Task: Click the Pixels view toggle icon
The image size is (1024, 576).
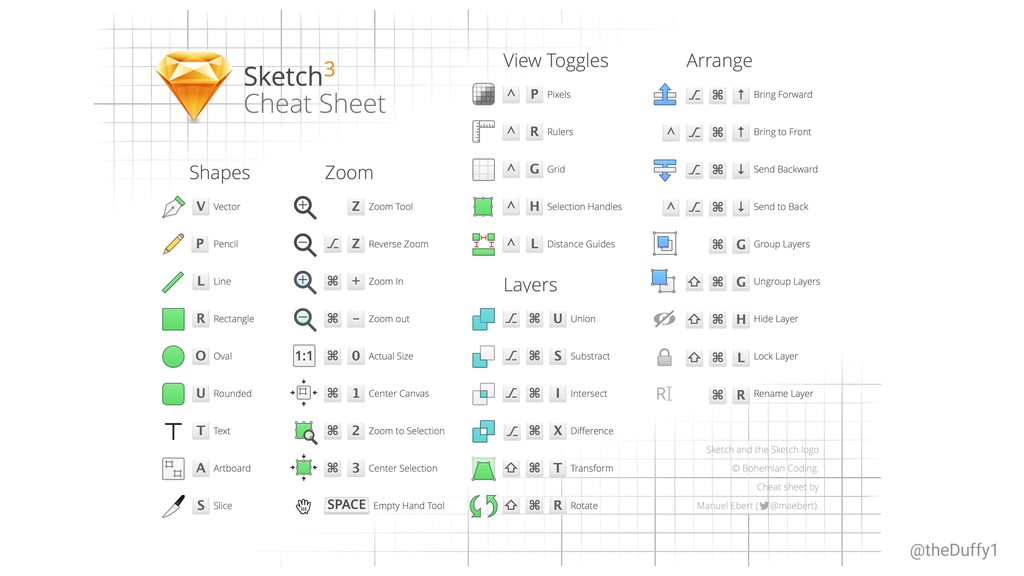Action: click(483, 94)
